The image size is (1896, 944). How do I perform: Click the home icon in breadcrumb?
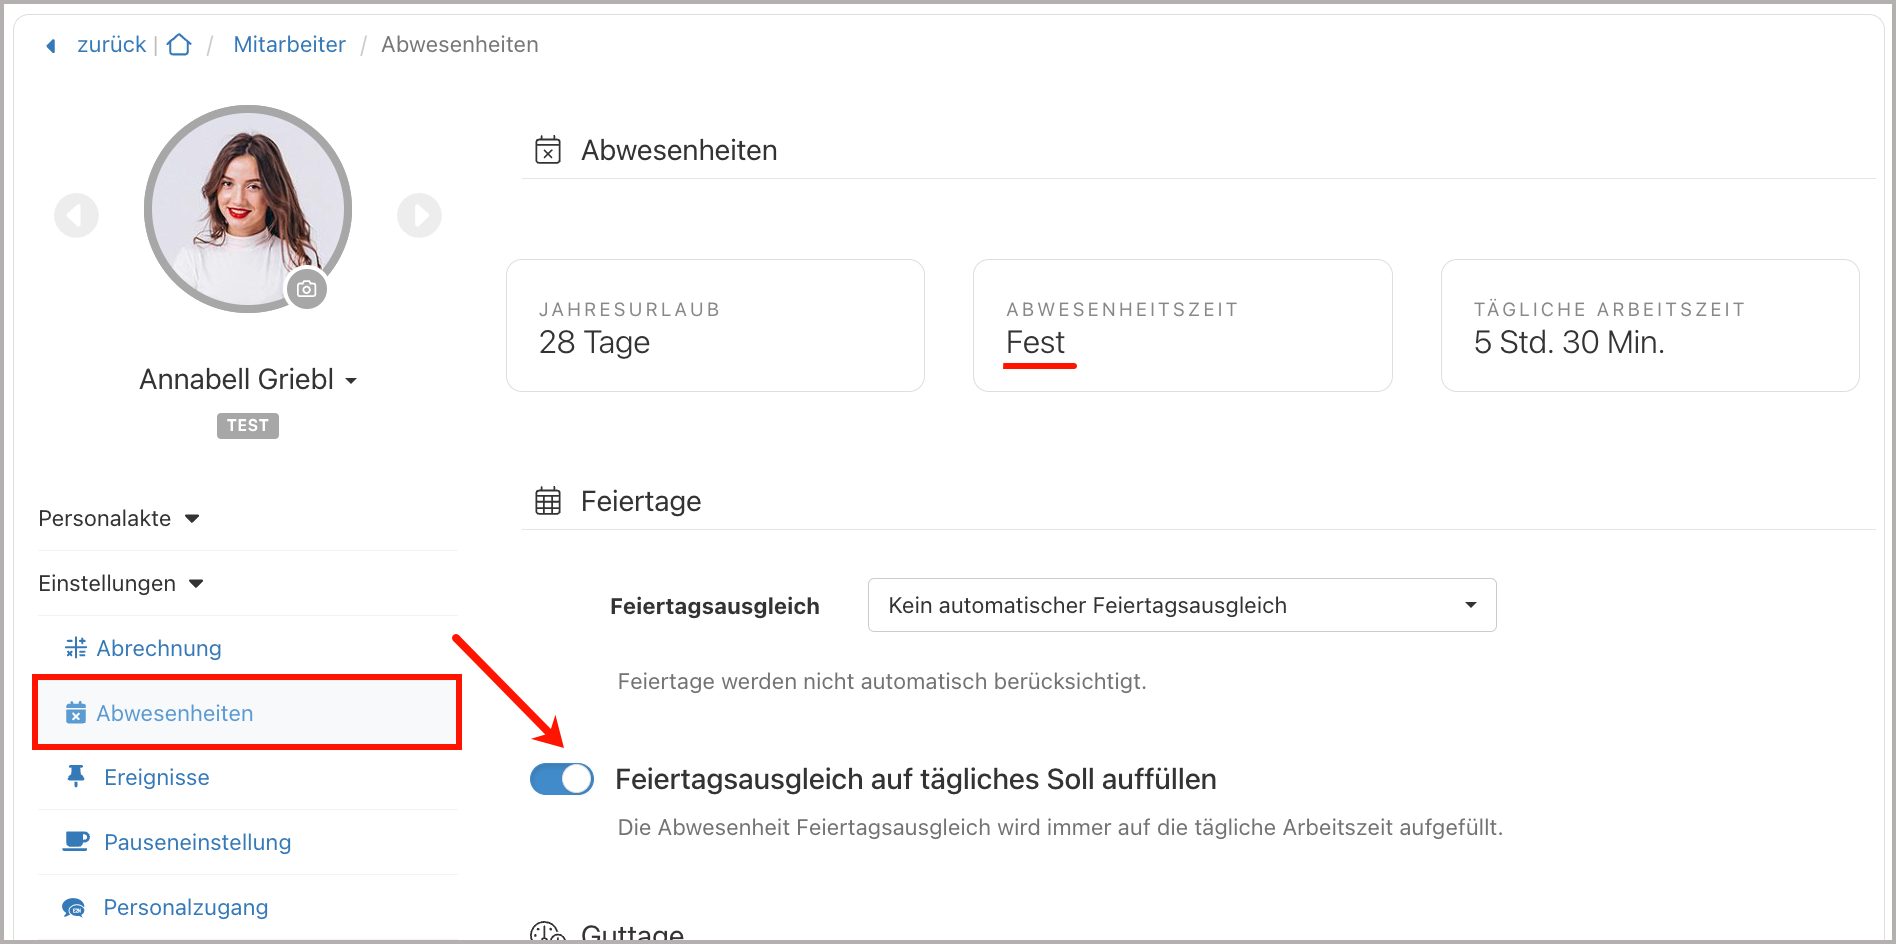[179, 45]
